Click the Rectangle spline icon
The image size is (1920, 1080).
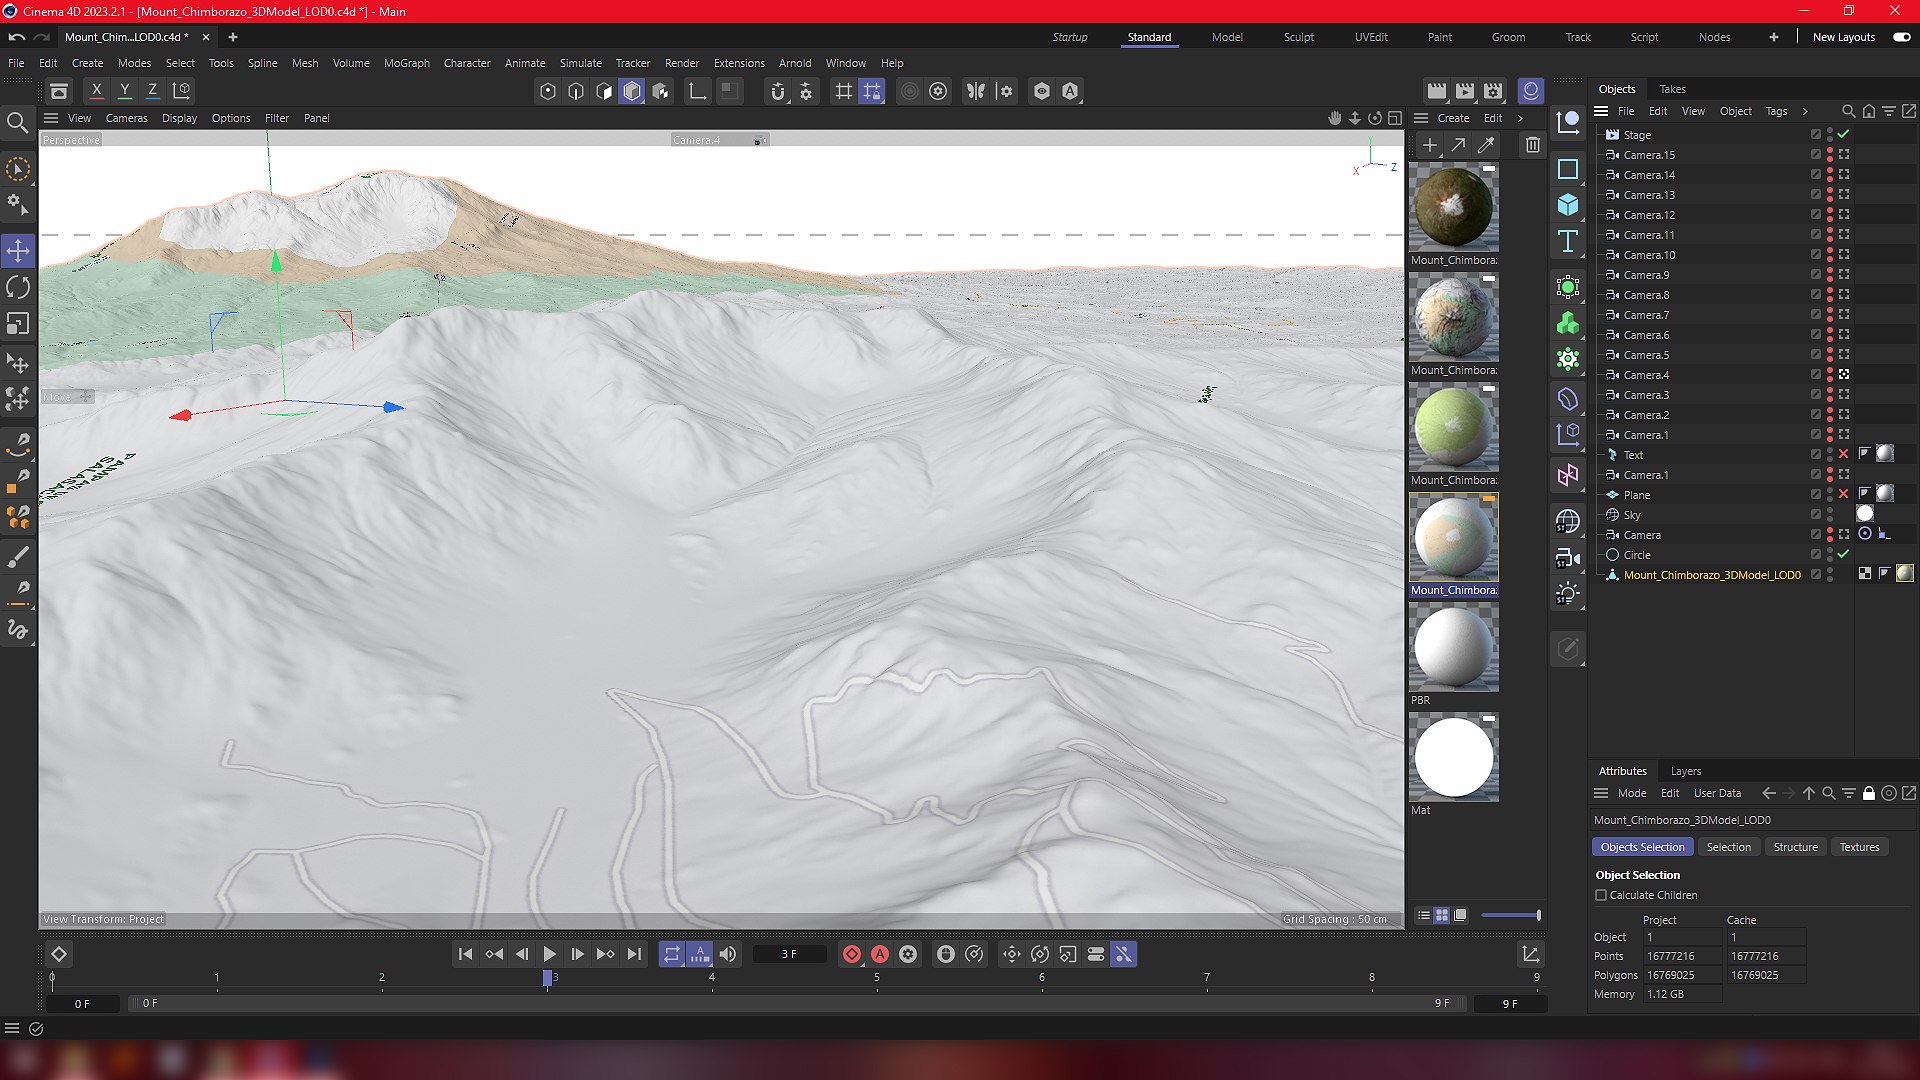coord(1567,169)
